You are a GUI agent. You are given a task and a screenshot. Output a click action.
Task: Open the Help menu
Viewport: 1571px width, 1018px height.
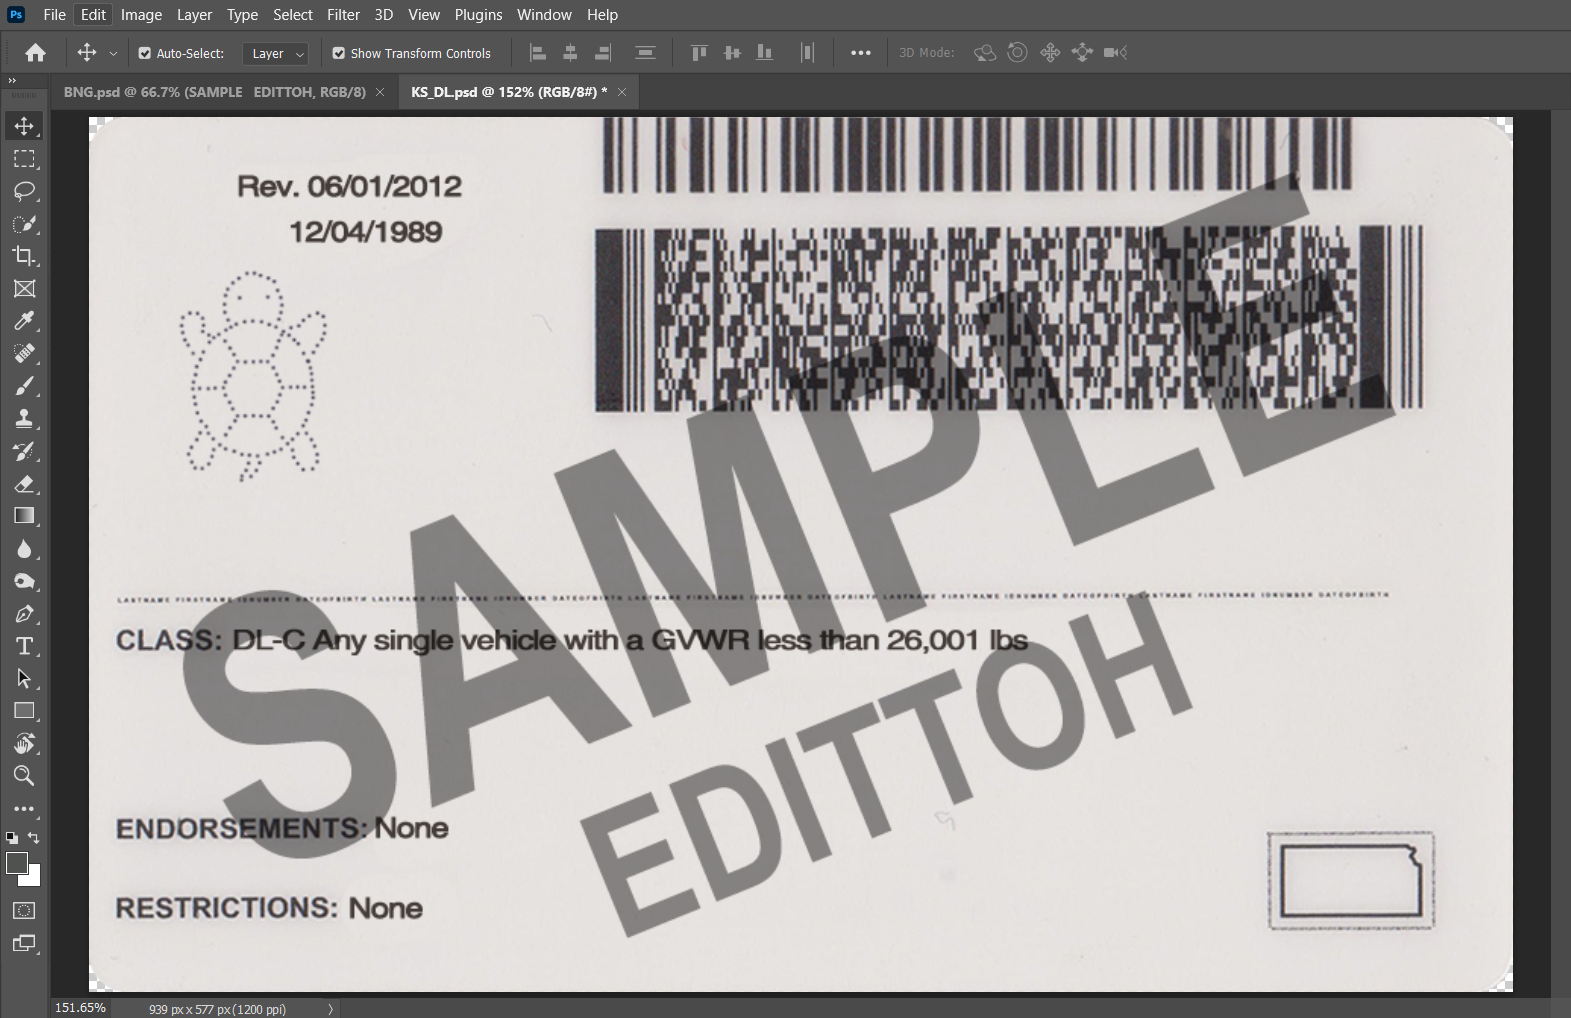click(x=602, y=15)
